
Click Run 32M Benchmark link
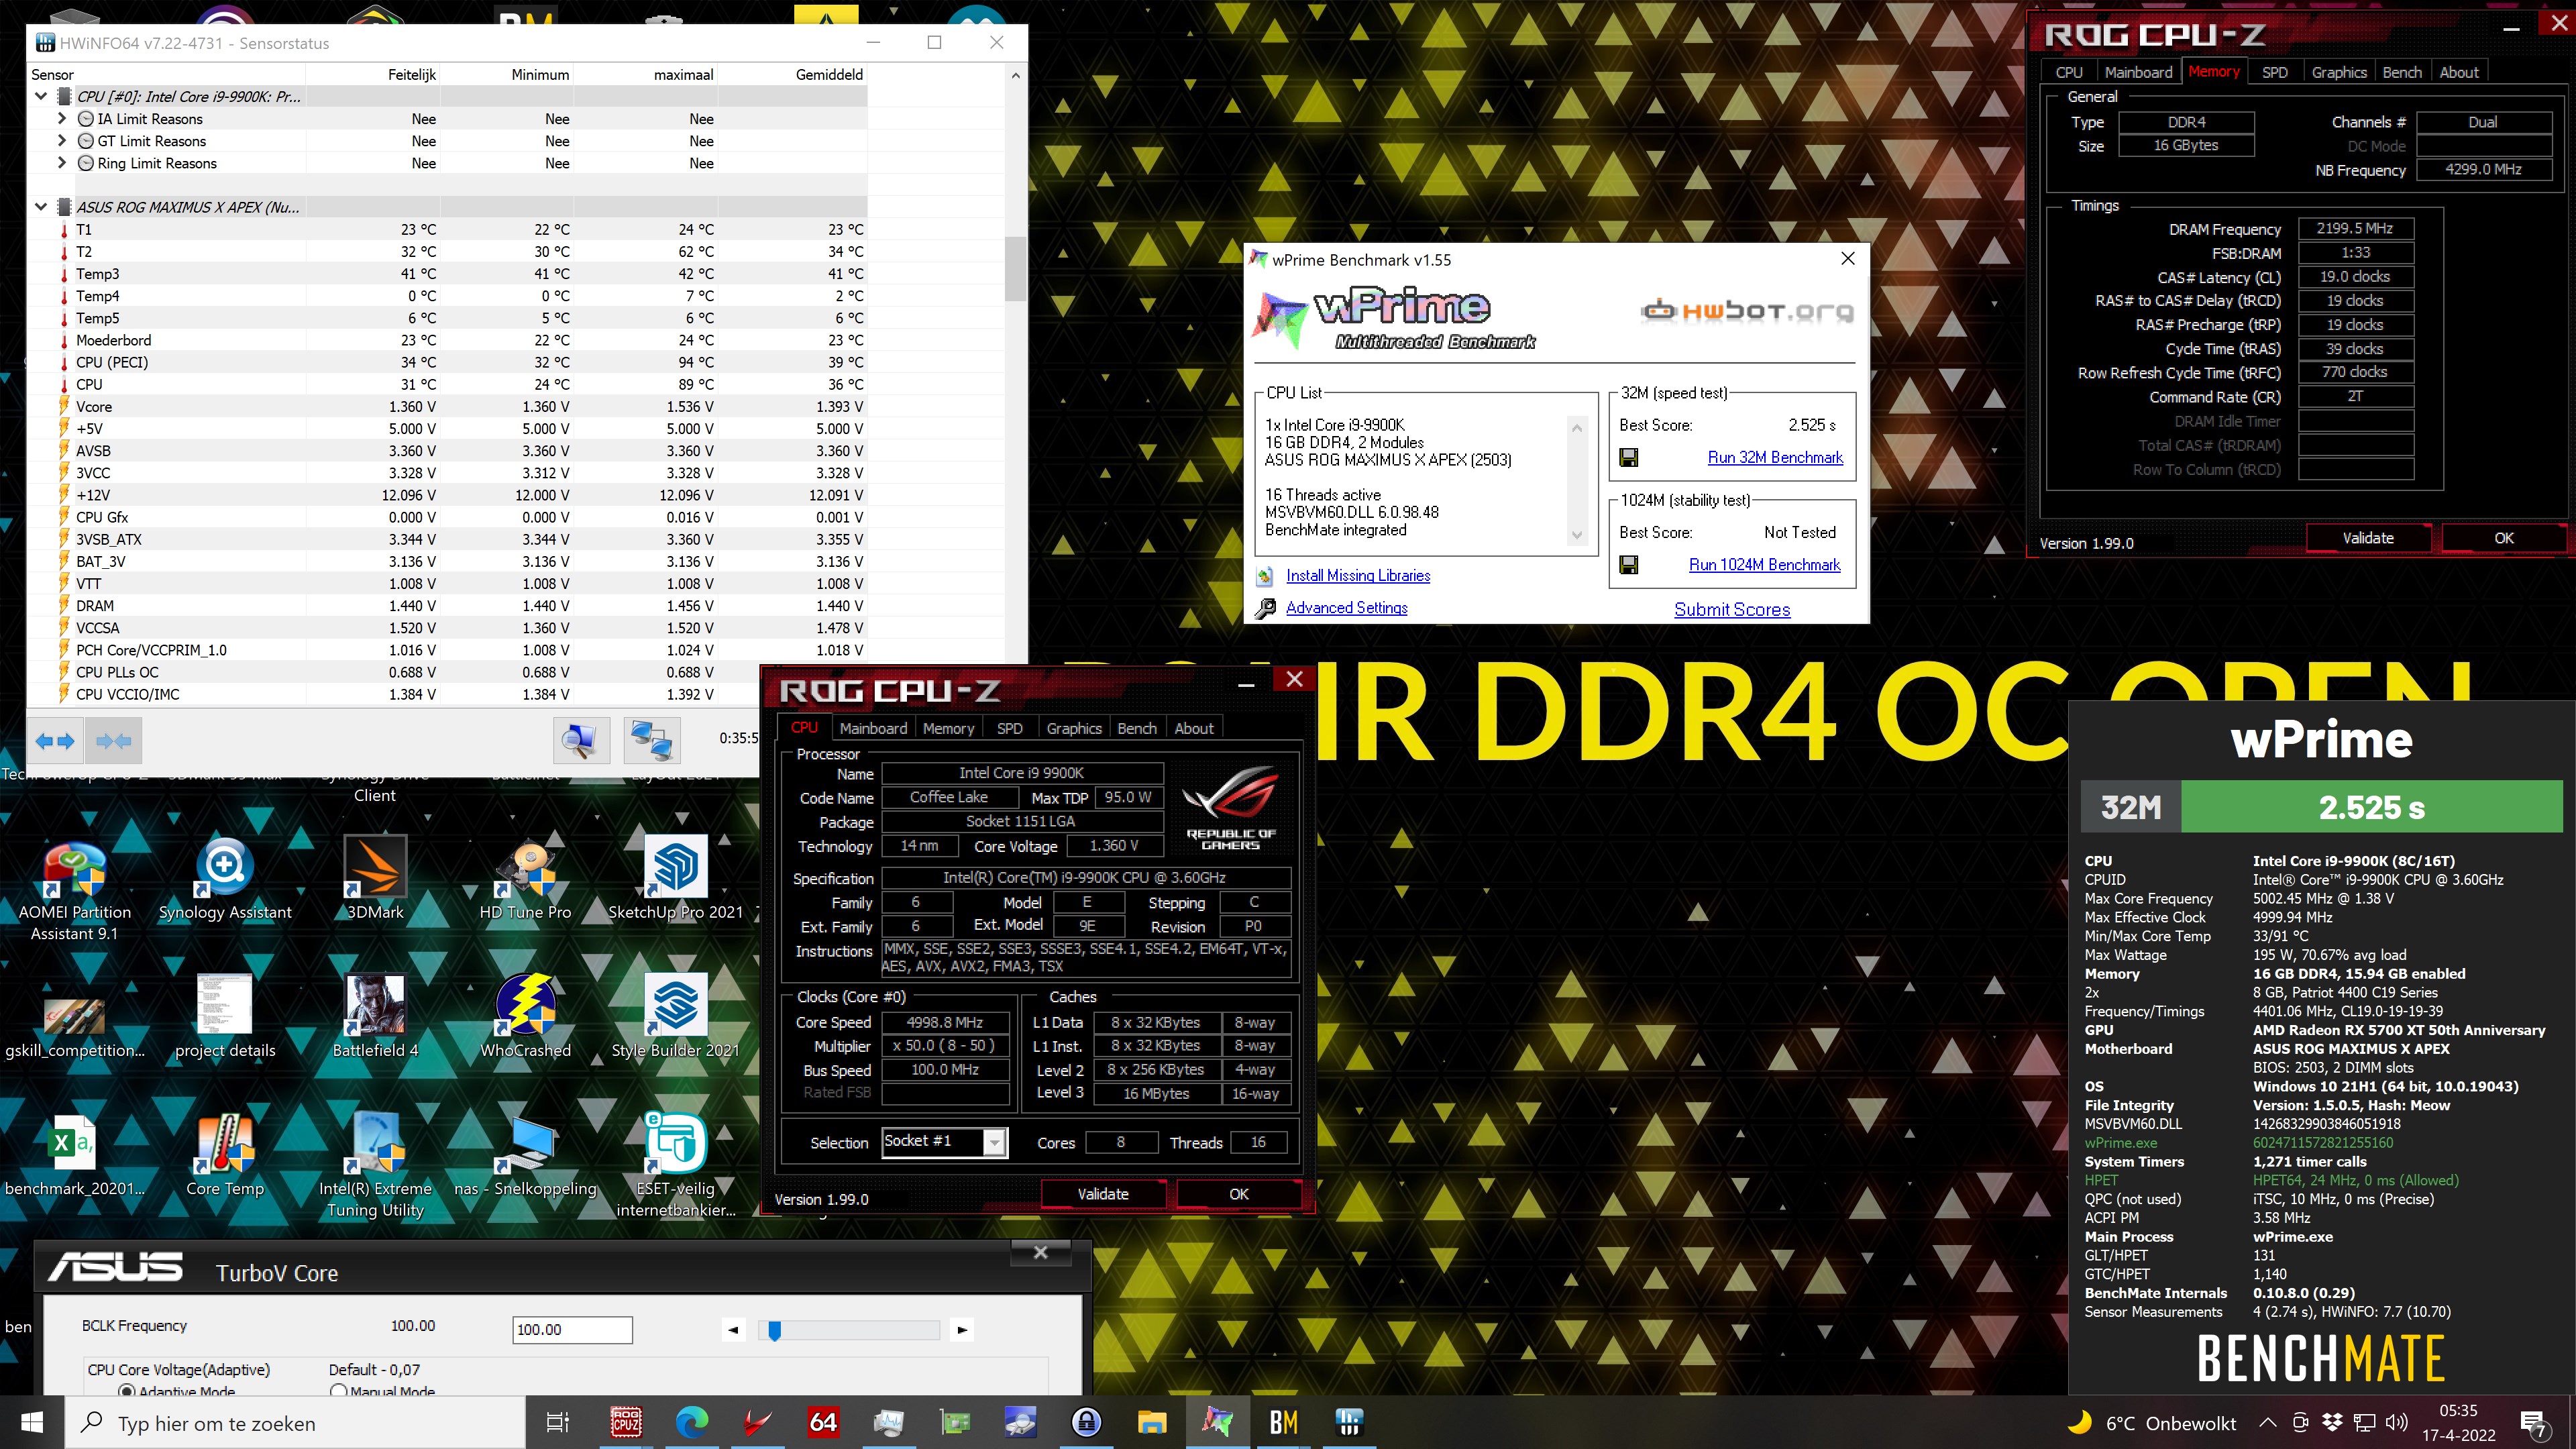pyautogui.click(x=1775, y=457)
